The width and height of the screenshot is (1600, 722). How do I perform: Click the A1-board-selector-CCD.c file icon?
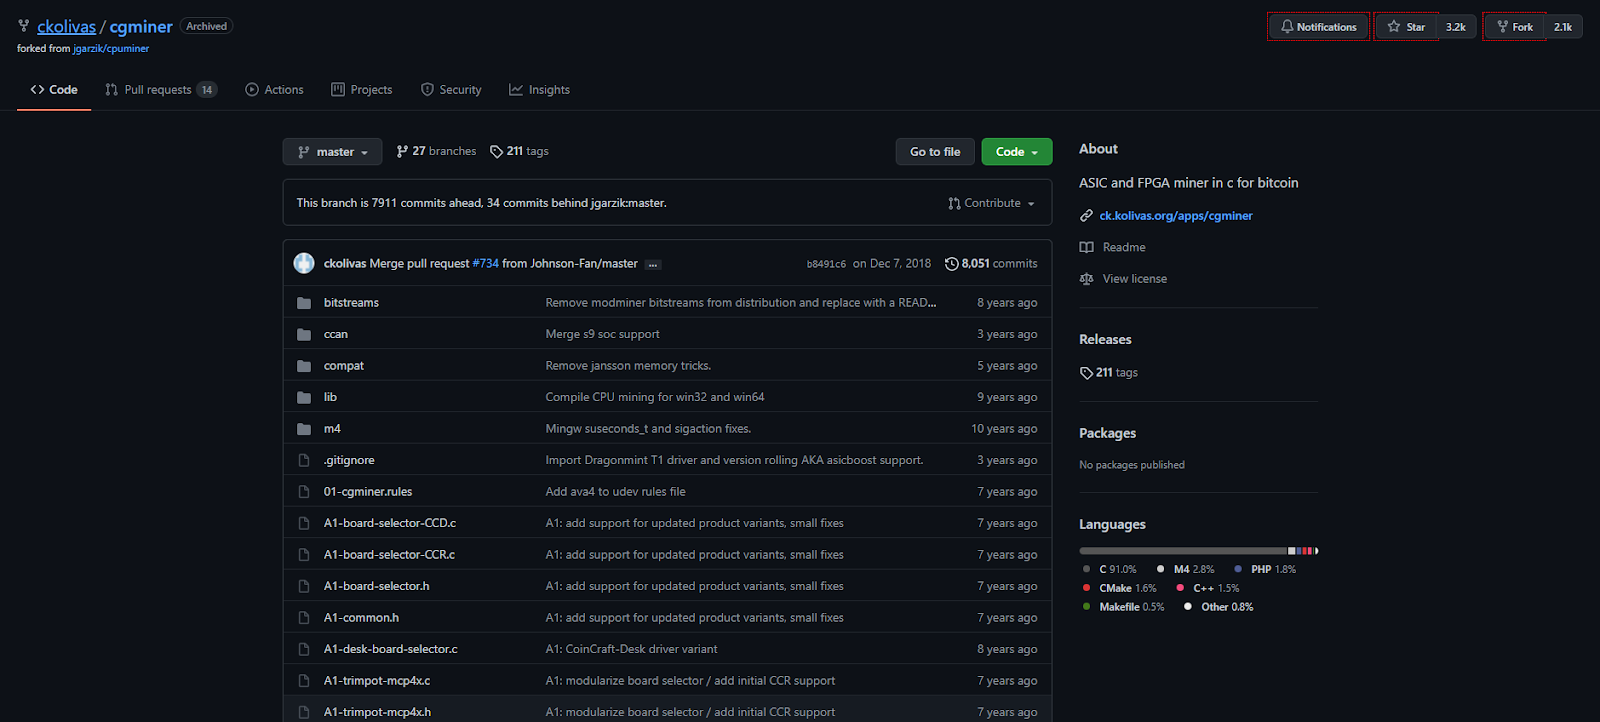point(304,523)
